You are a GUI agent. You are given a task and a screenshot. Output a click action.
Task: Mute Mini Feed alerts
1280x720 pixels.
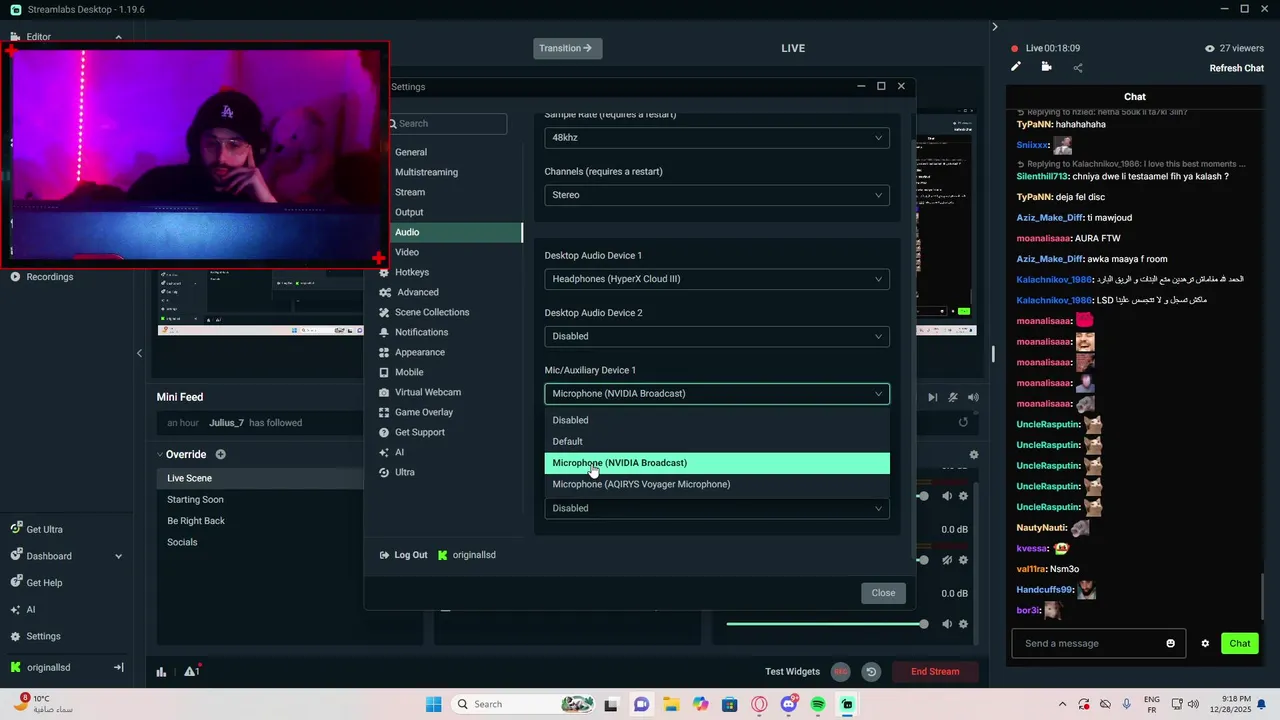(x=953, y=397)
